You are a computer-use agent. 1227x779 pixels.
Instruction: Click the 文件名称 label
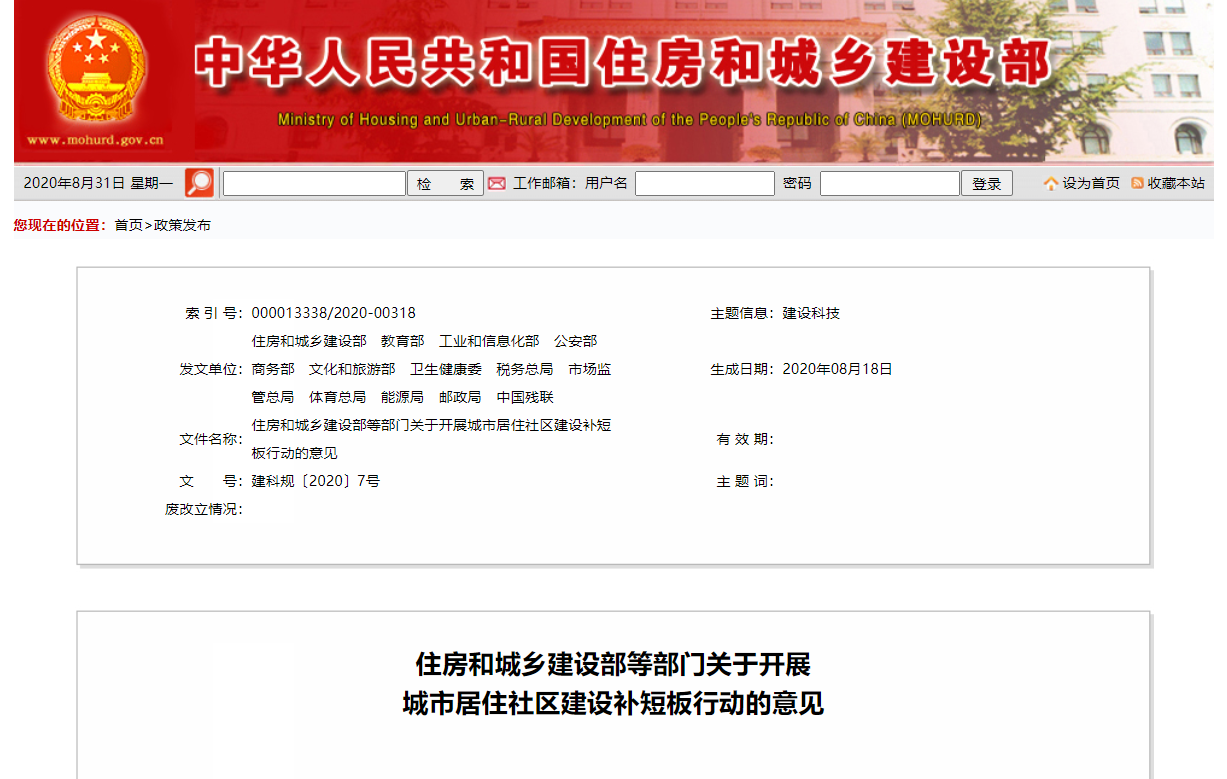click(x=211, y=439)
